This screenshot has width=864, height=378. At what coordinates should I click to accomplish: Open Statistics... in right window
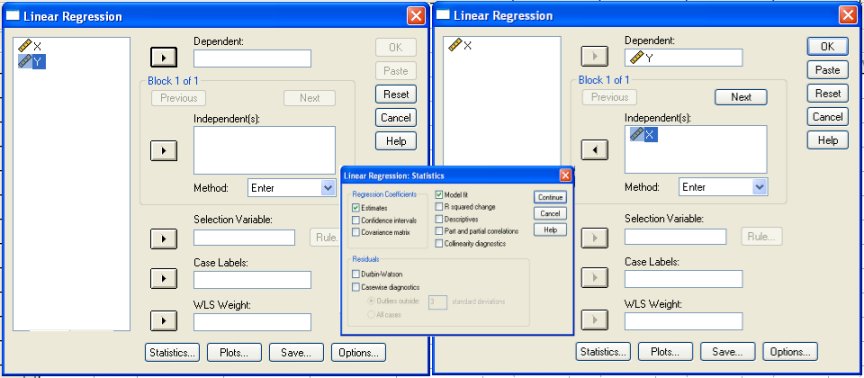click(x=603, y=352)
